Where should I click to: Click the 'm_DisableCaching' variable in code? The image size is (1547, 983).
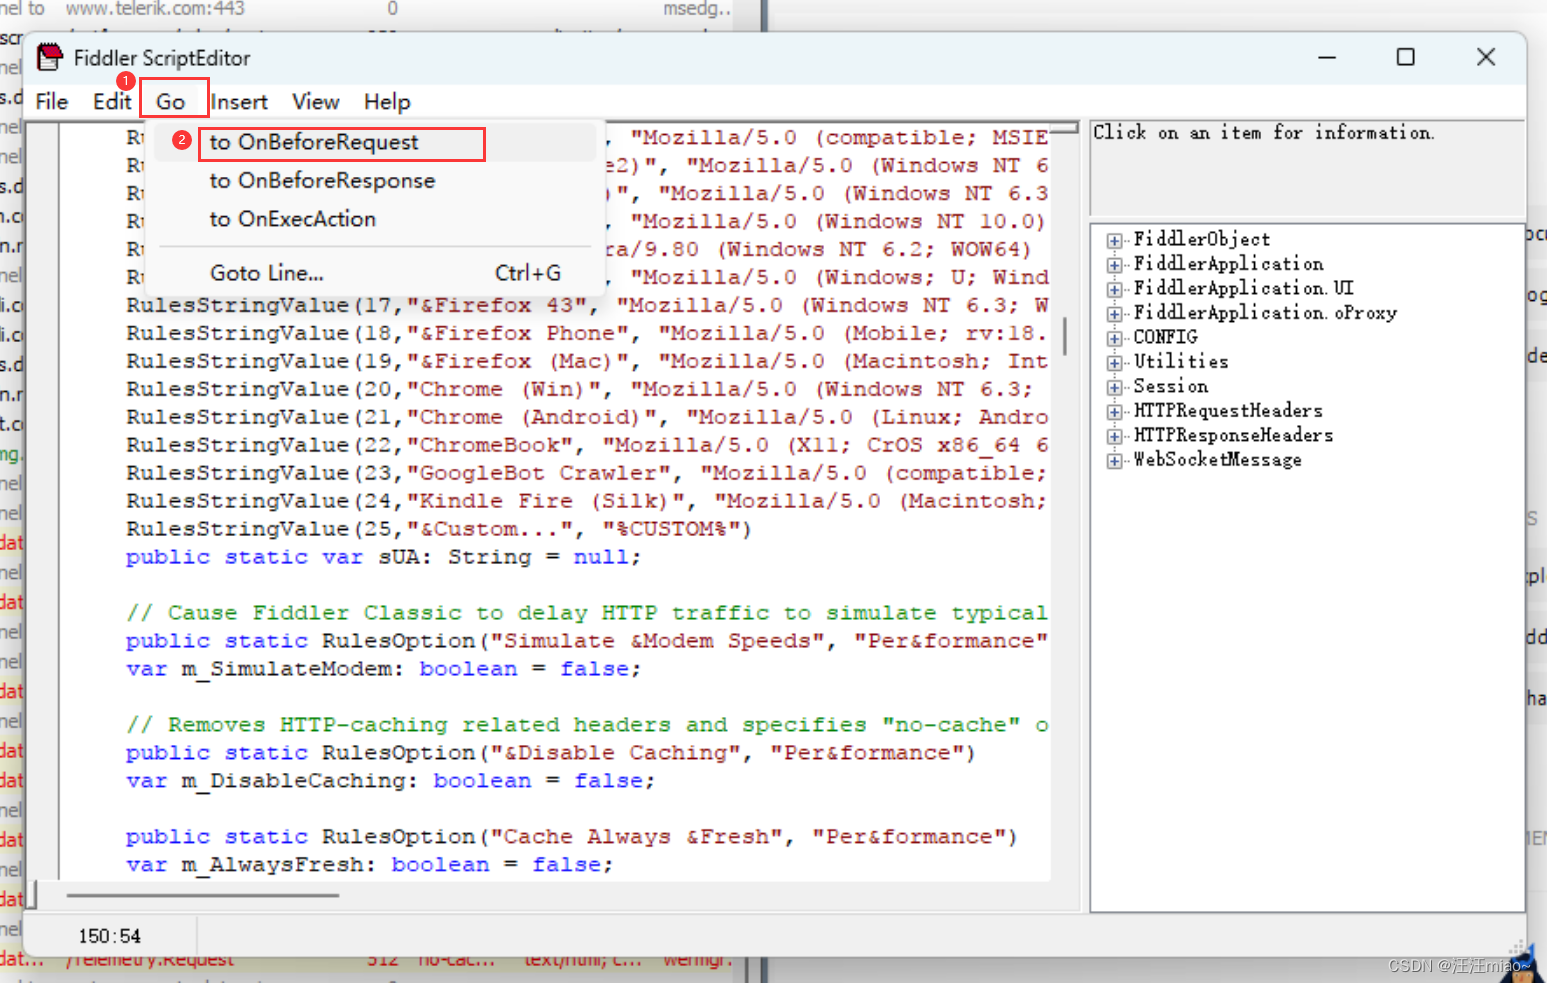pos(294,781)
